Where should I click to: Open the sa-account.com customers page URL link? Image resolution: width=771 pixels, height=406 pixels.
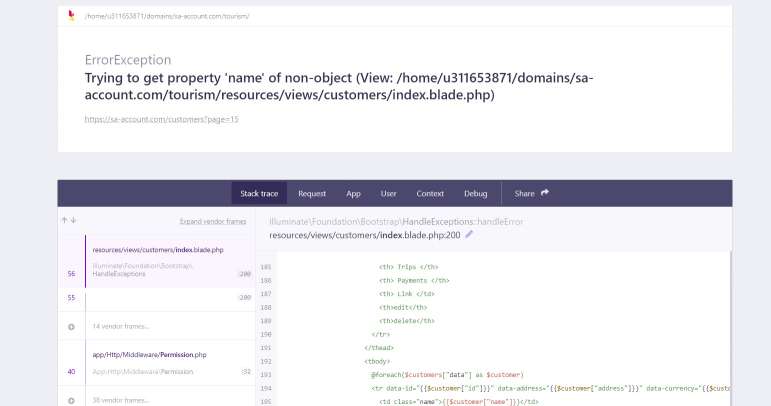coord(161,119)
